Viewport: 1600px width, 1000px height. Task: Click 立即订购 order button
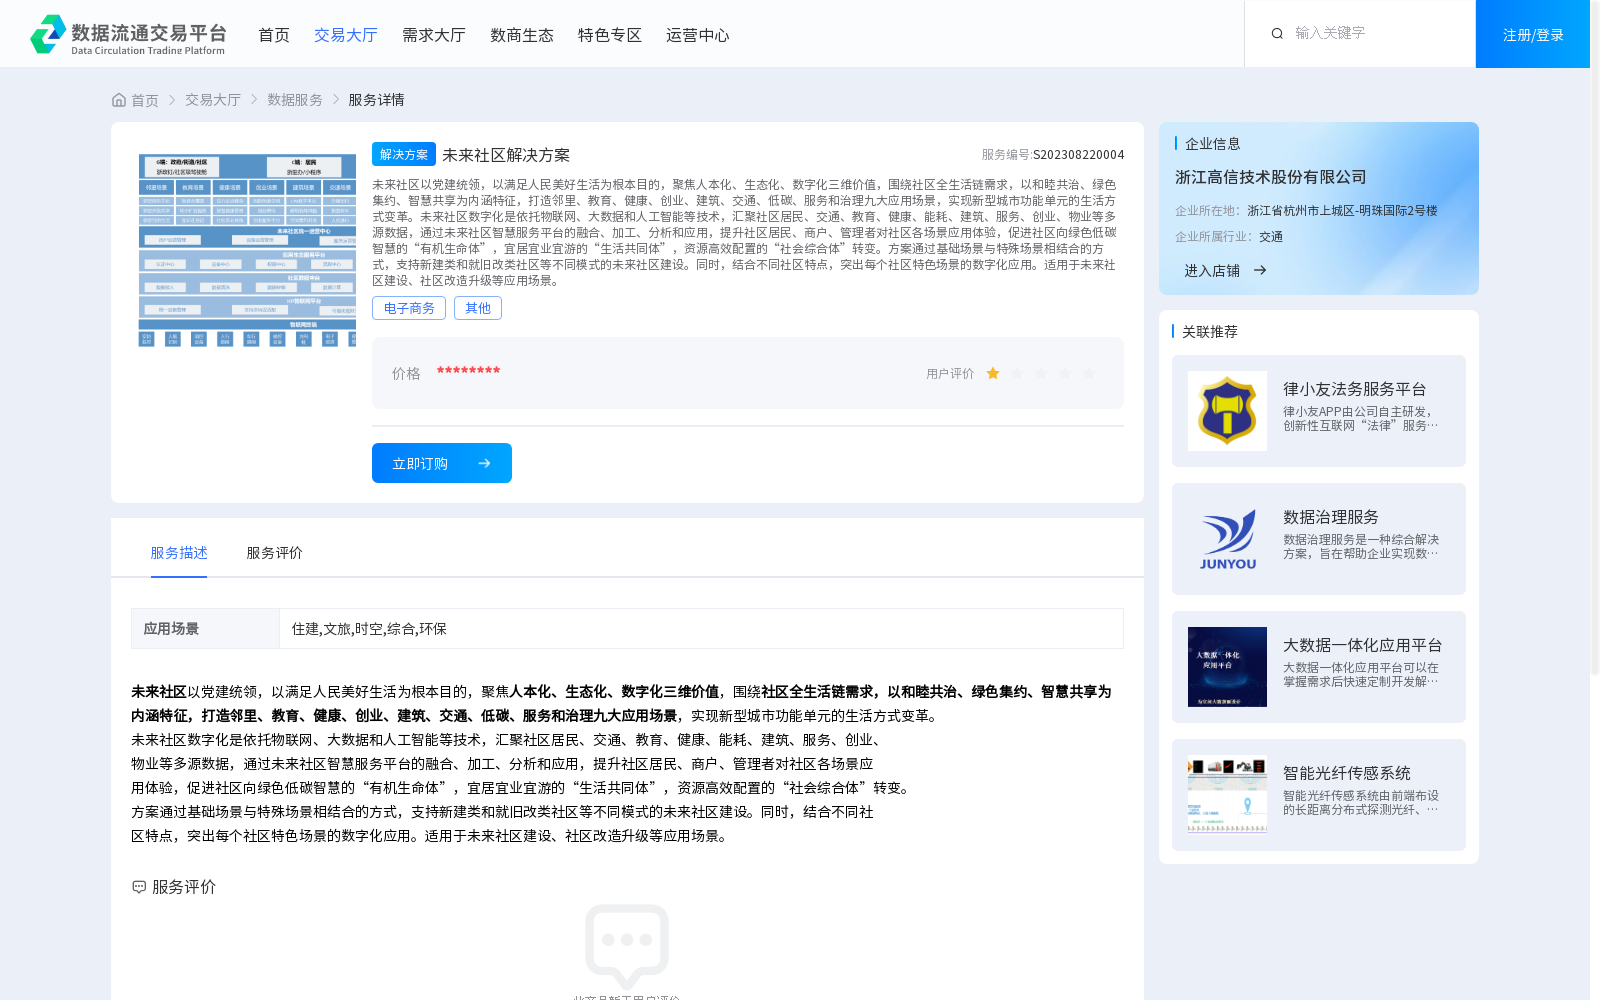point(442,463)
